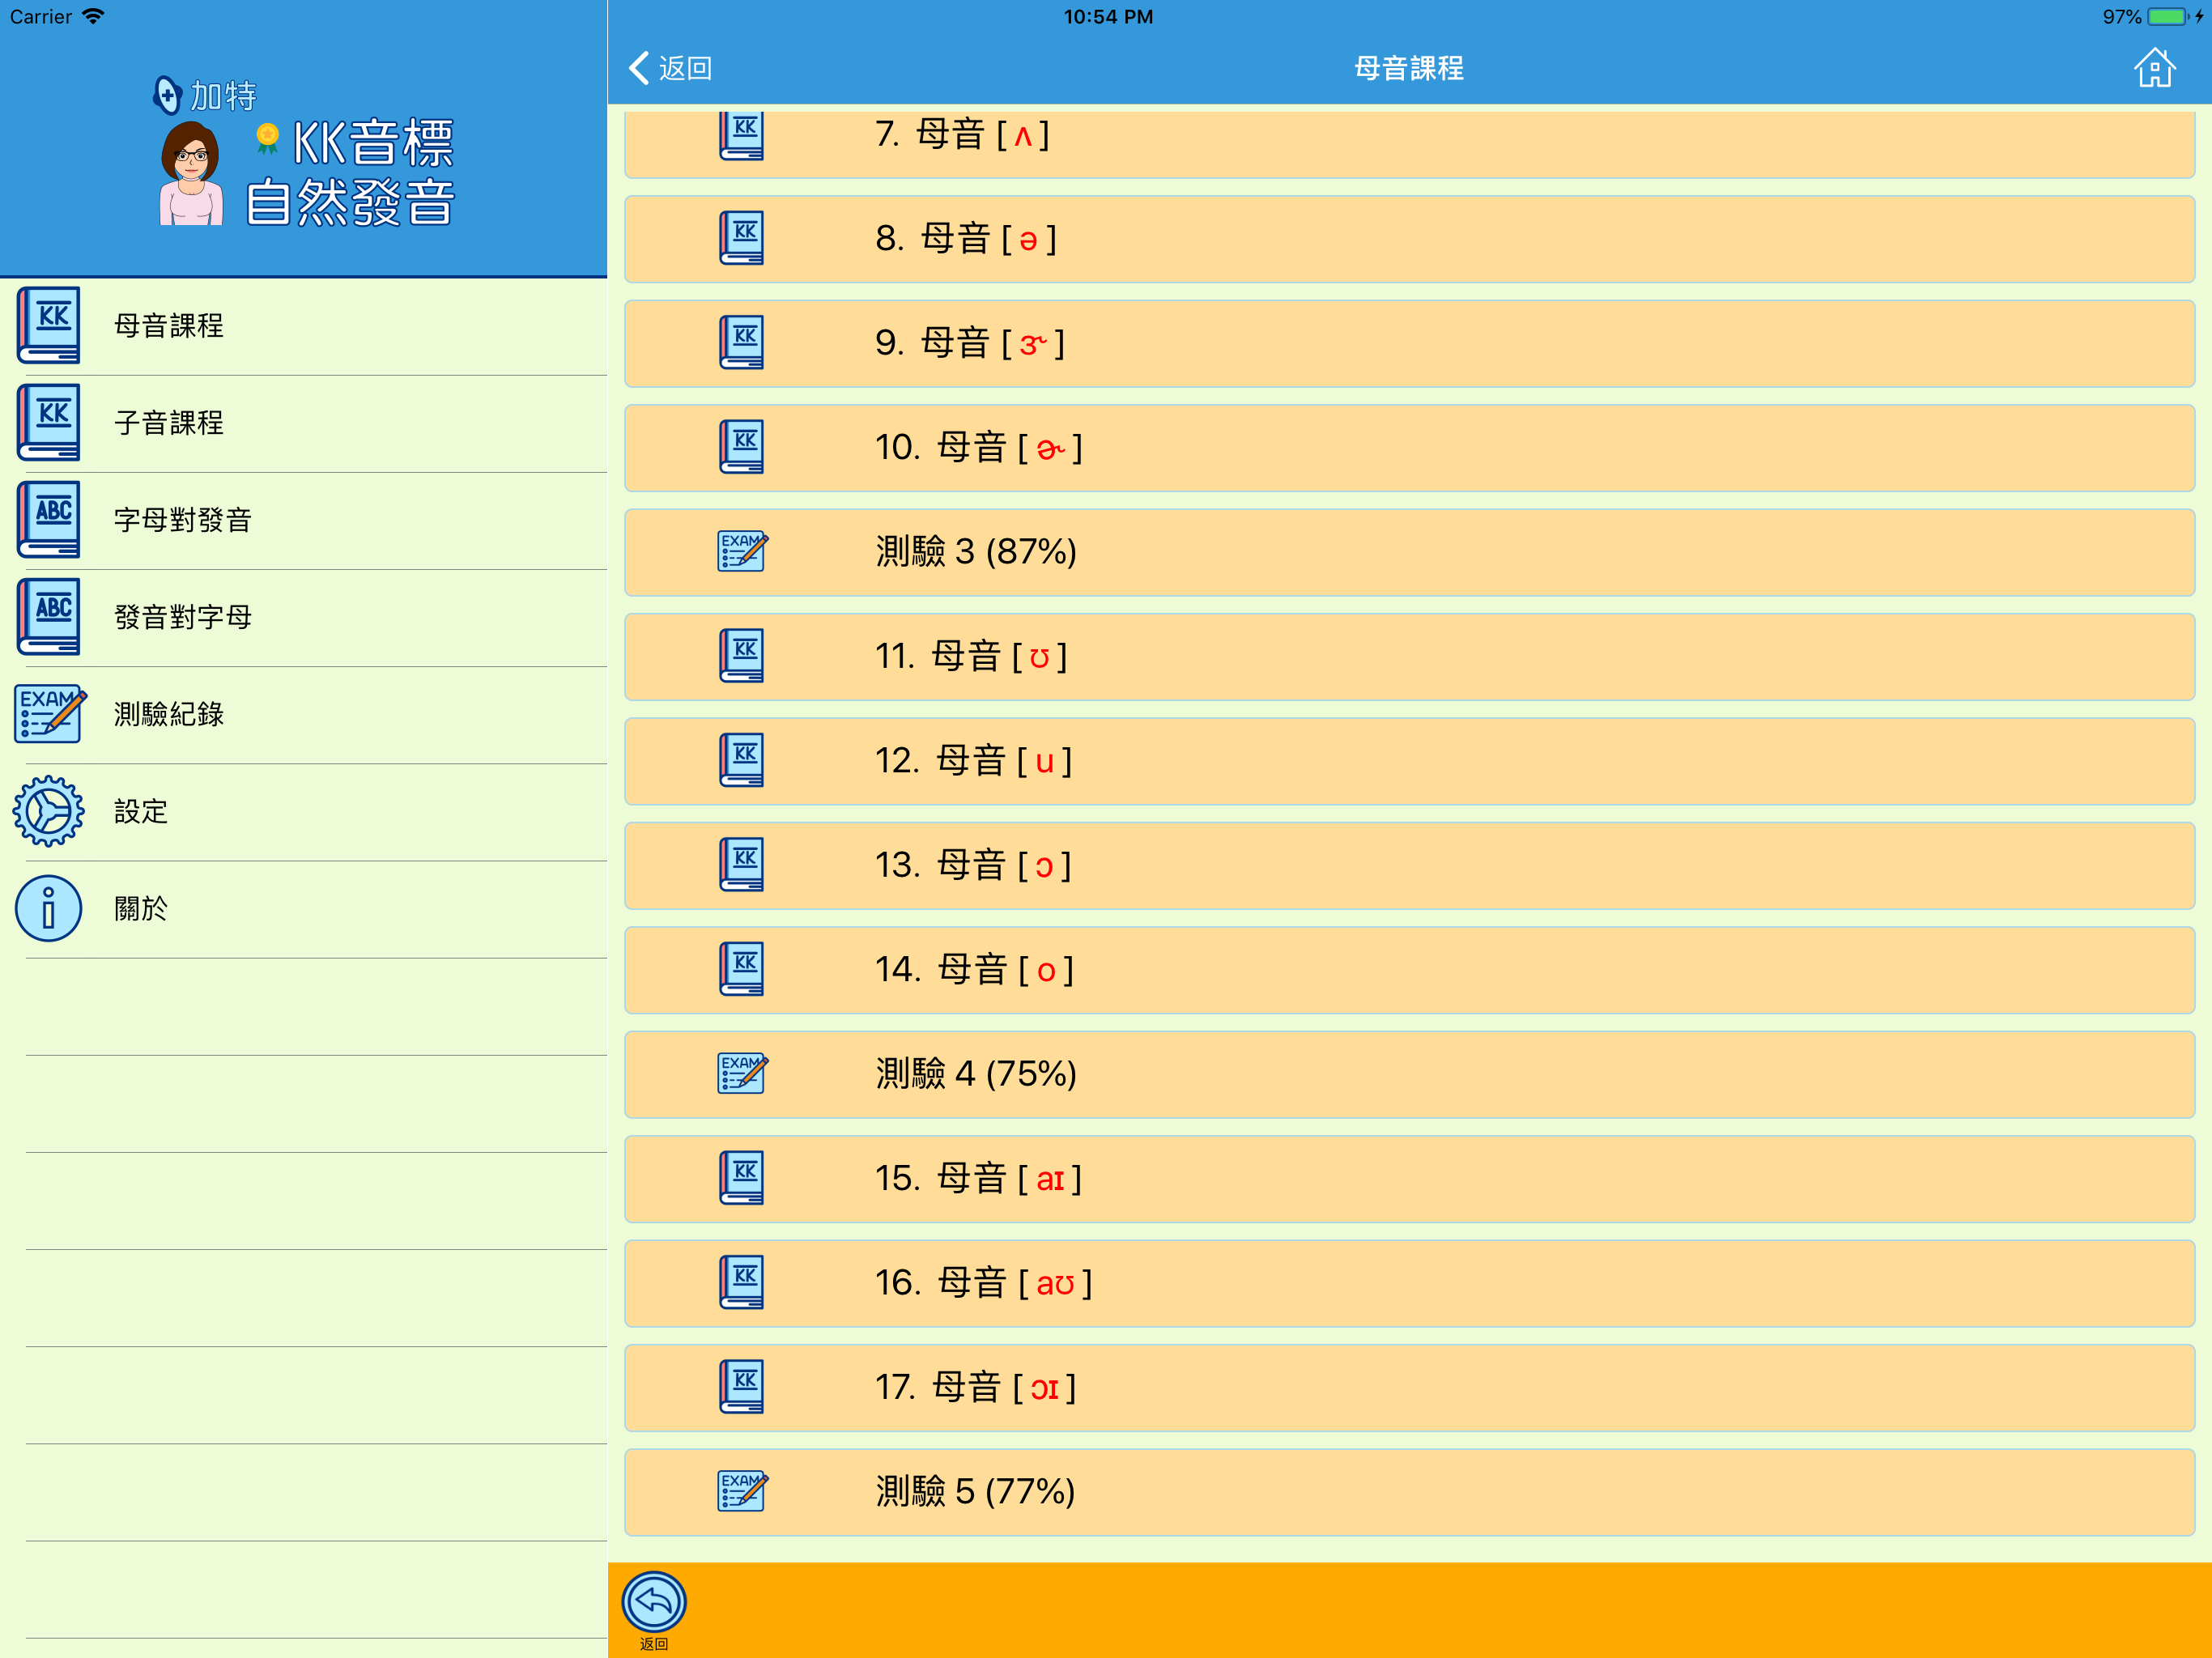Open lesson 9. 母音 [ɝ]
The height and width of the screenshot is (1658, 2212).
(1409, 343)
